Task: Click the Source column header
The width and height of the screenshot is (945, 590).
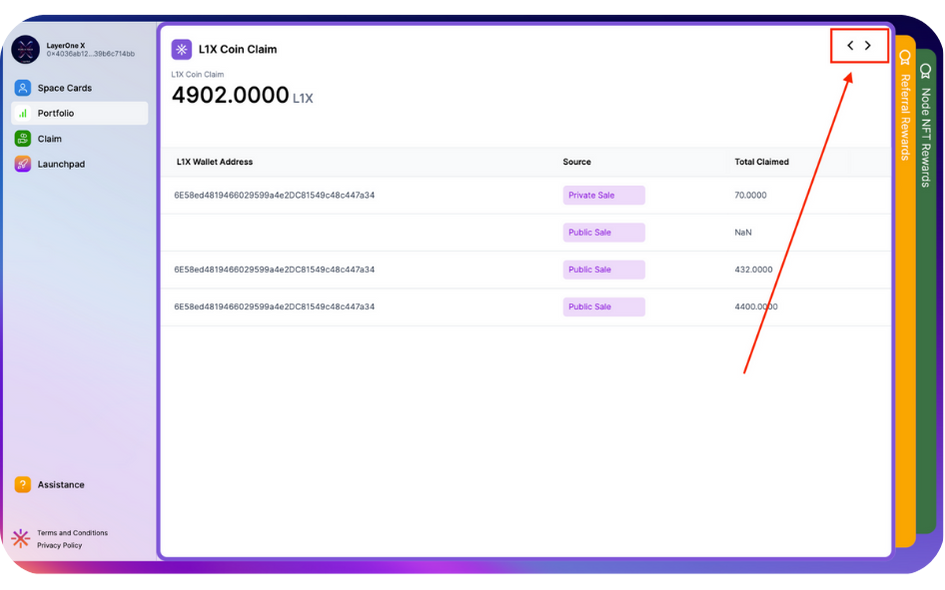Action: click(577, 162)
